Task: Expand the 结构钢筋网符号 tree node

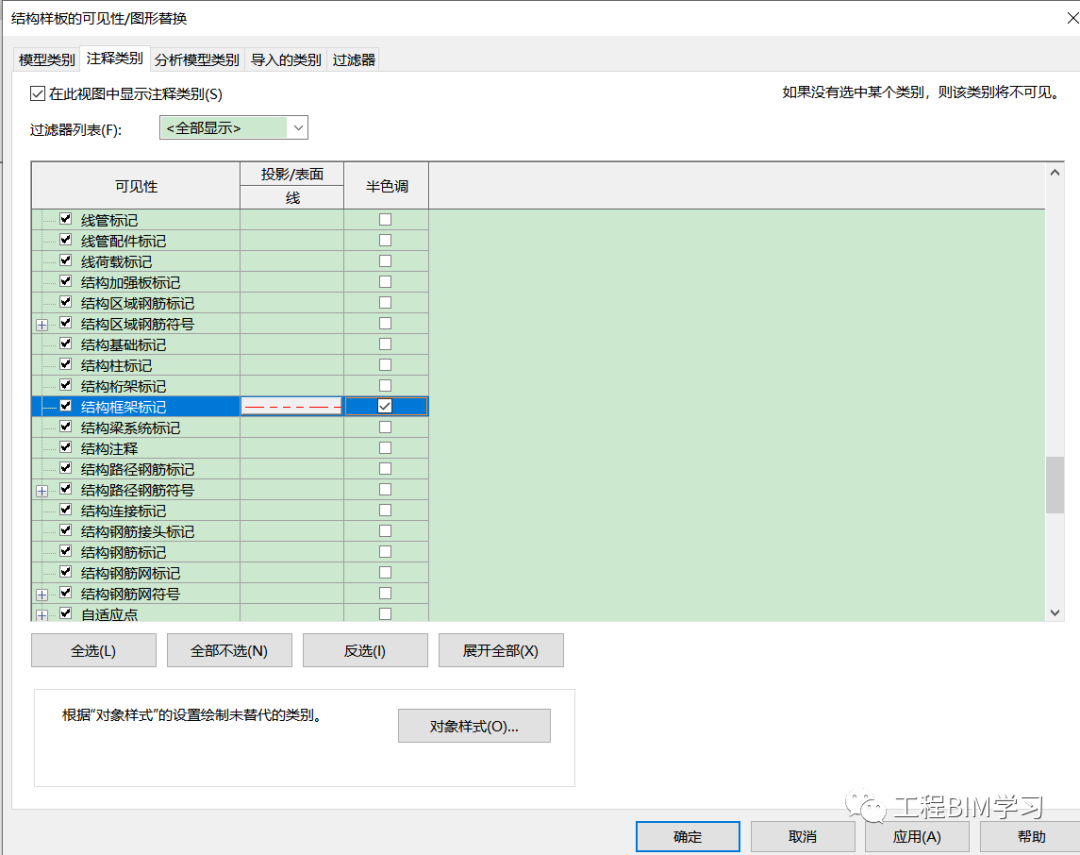Action: tap(42, 595)
